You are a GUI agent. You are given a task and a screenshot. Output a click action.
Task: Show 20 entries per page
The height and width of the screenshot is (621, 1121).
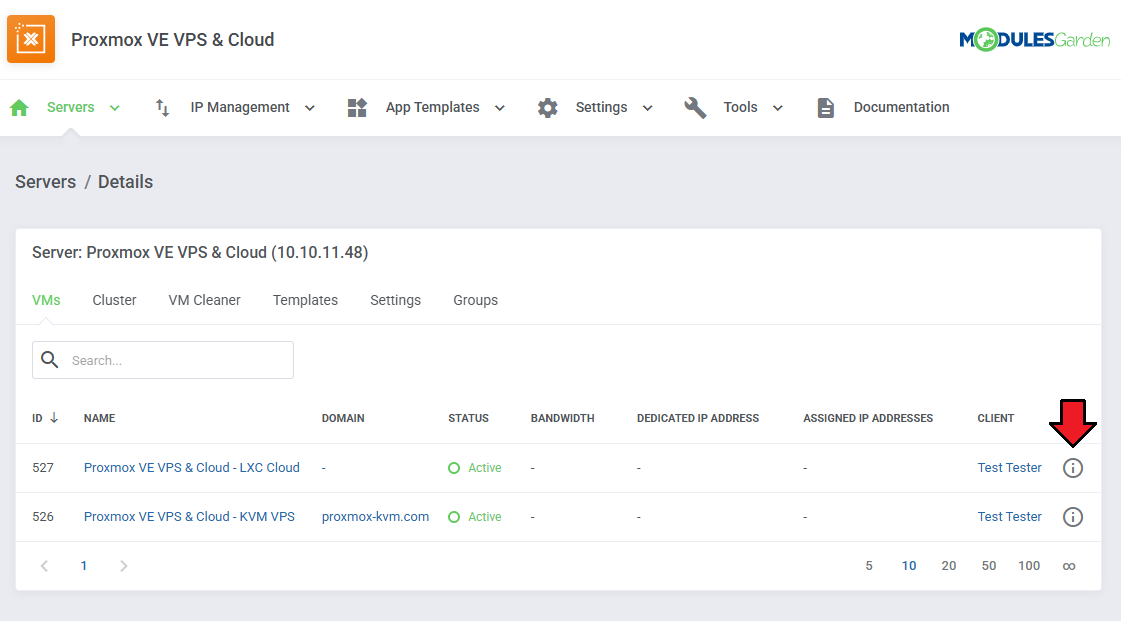coord(949,566)
